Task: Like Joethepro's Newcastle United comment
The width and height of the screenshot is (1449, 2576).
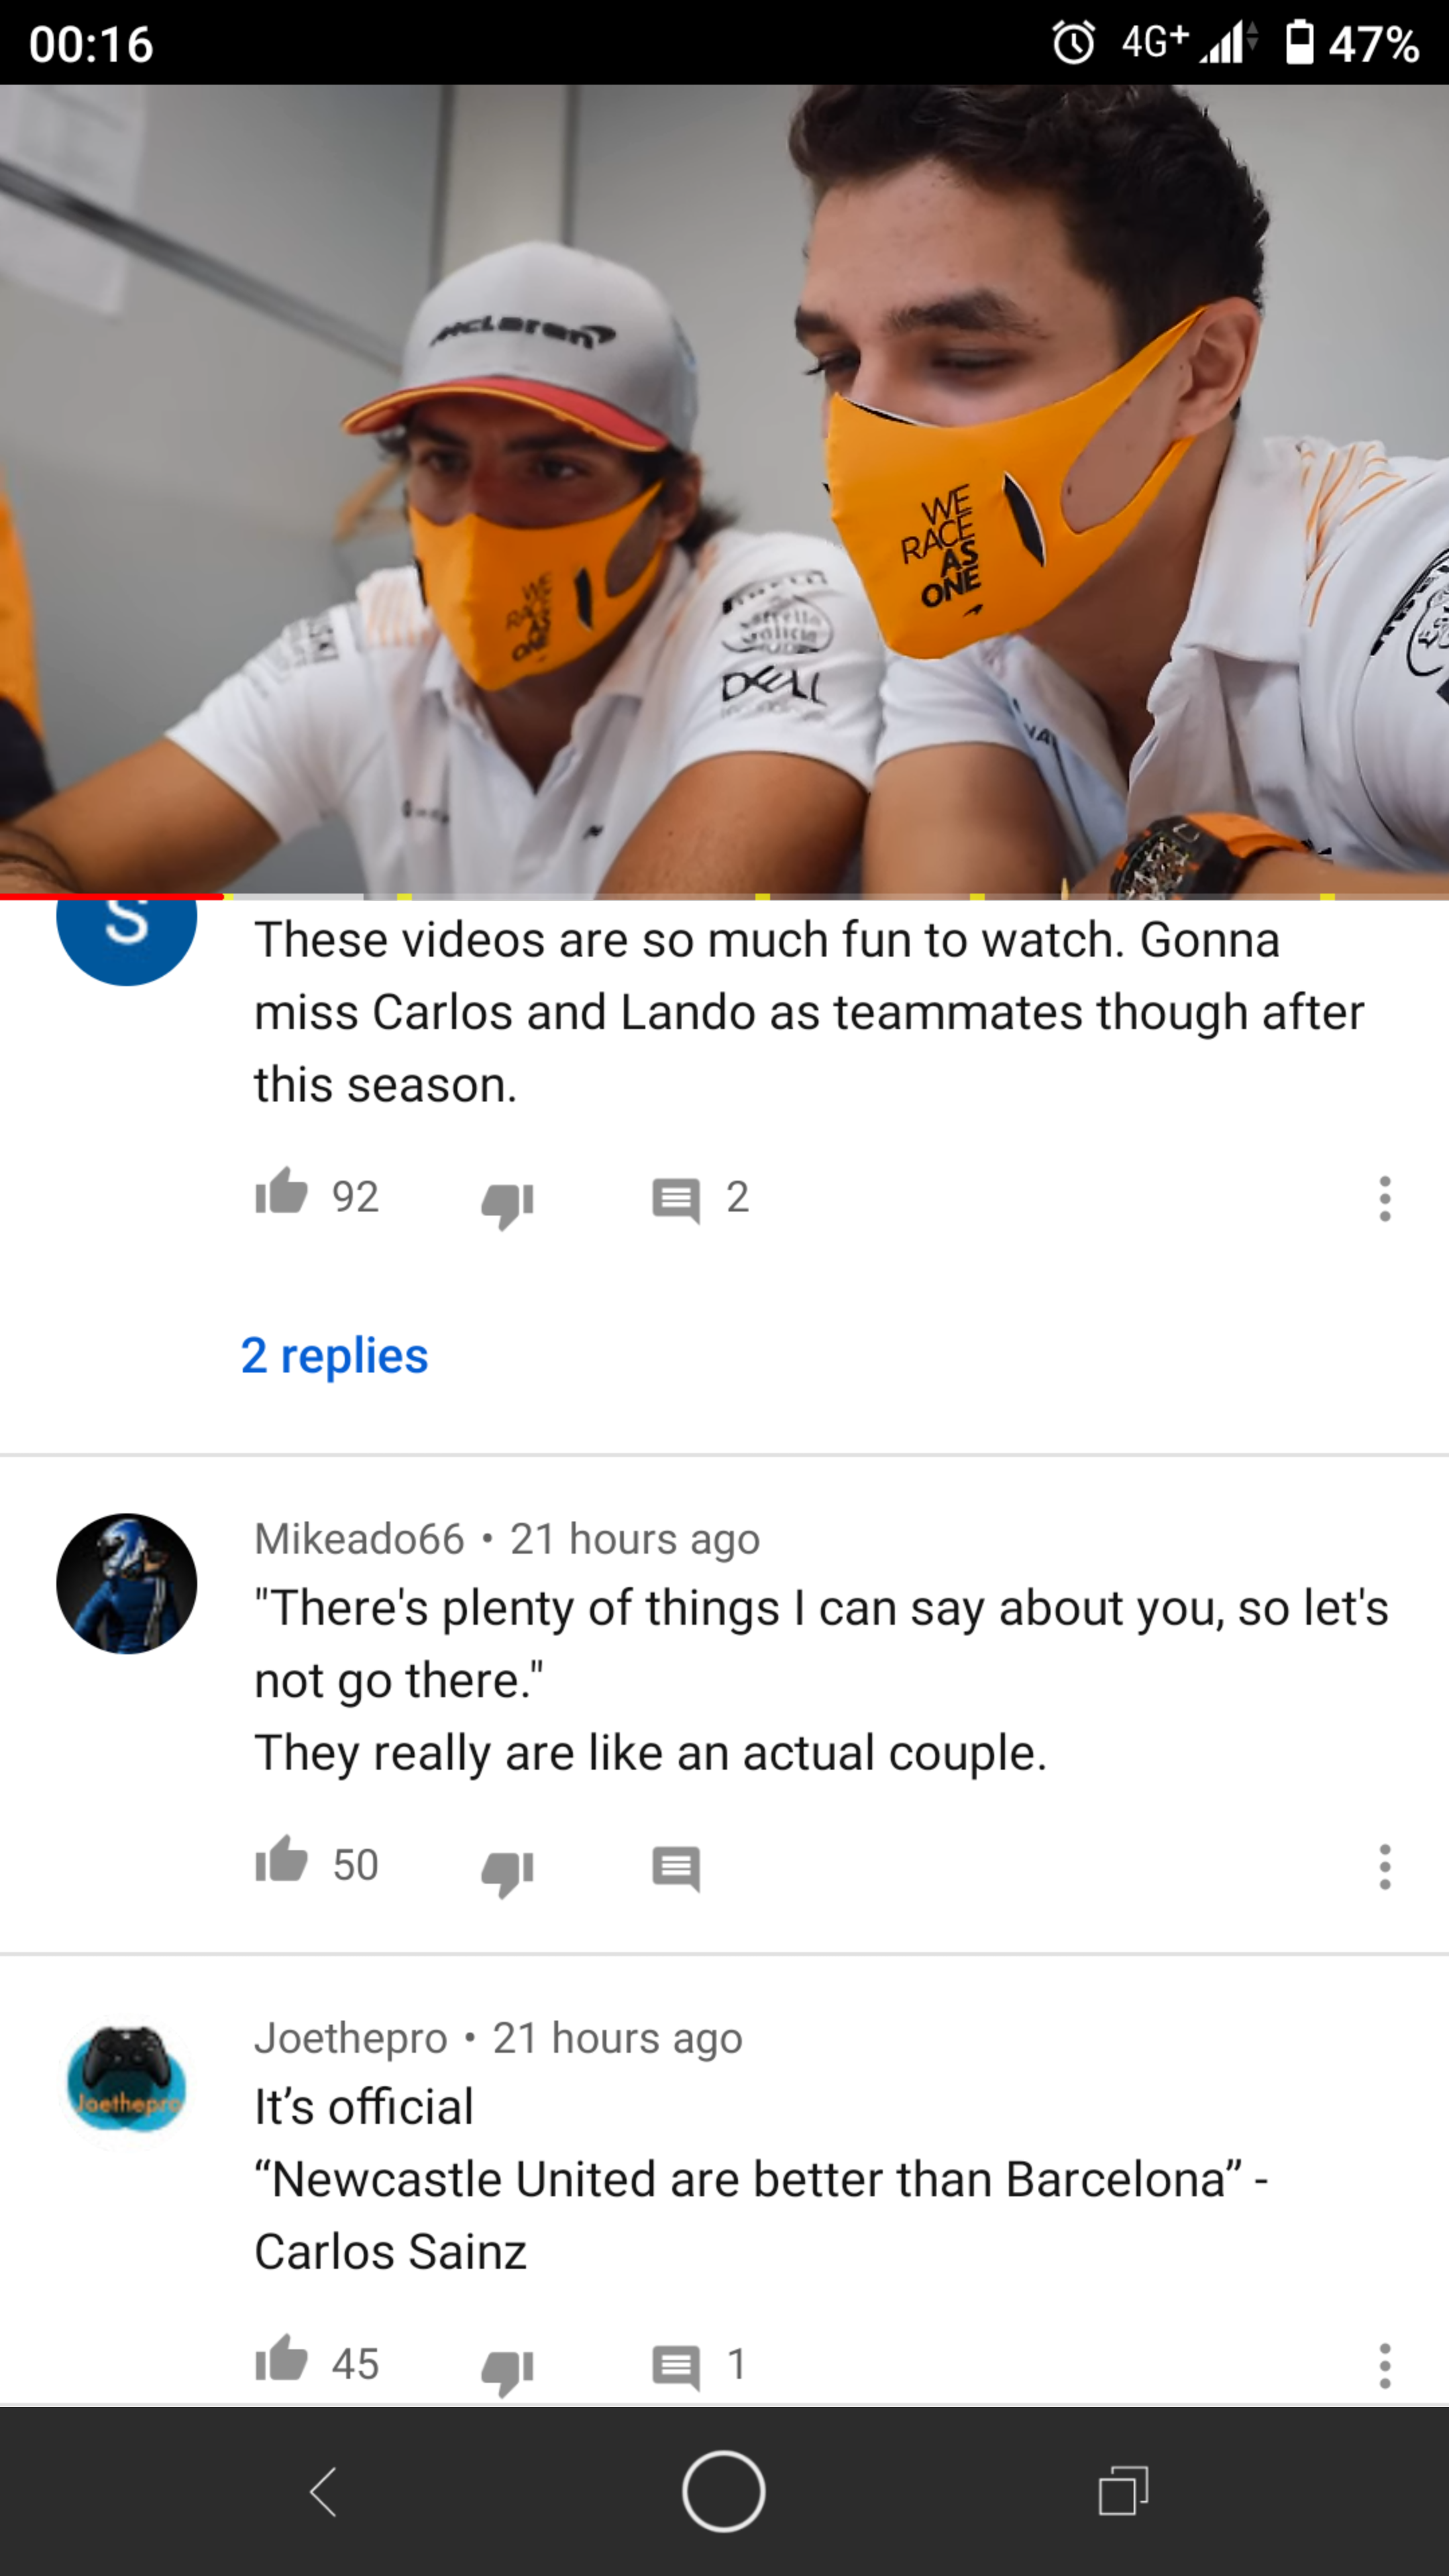Action: (281, 2360)
